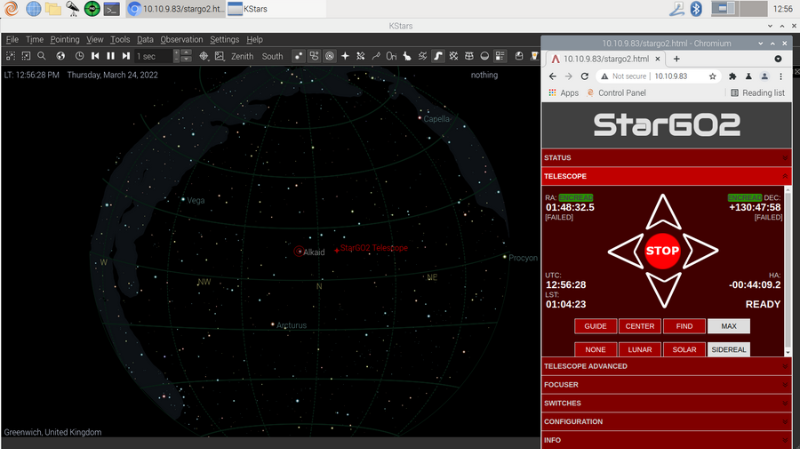Toggle stars display in KStars toolbar
The height and width of the screenshot is (449, 800).
pos(298,56)
